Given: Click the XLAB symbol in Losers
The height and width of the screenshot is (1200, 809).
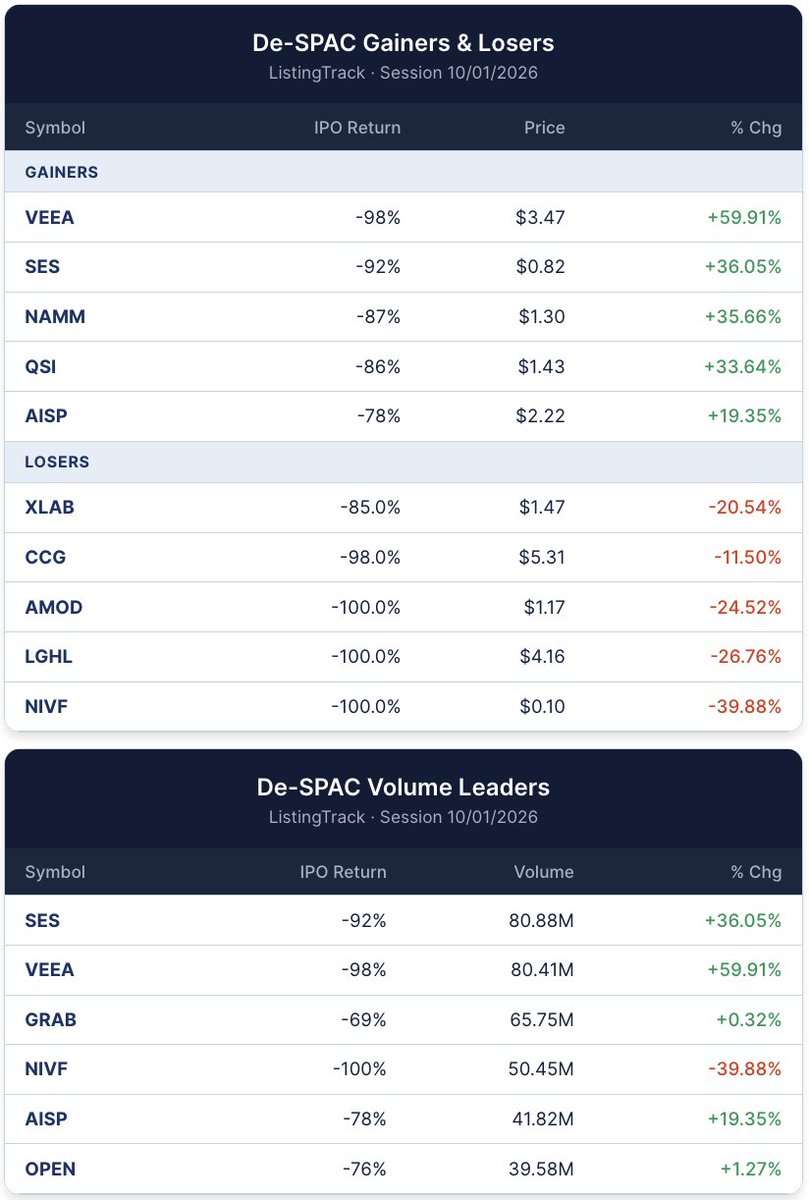Looking at the screenshot, I should (49, 507).
